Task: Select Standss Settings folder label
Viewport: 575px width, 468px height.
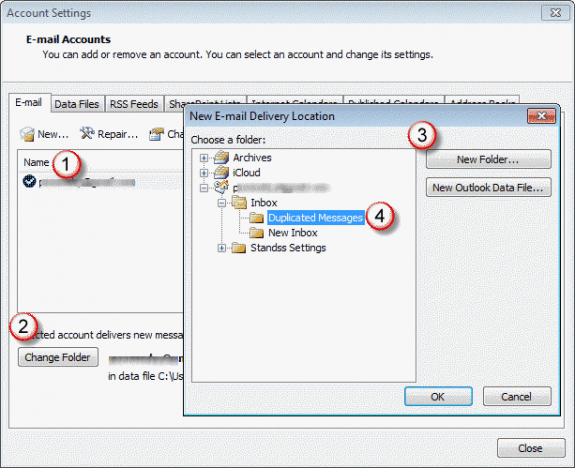Action: coord(288,248)
